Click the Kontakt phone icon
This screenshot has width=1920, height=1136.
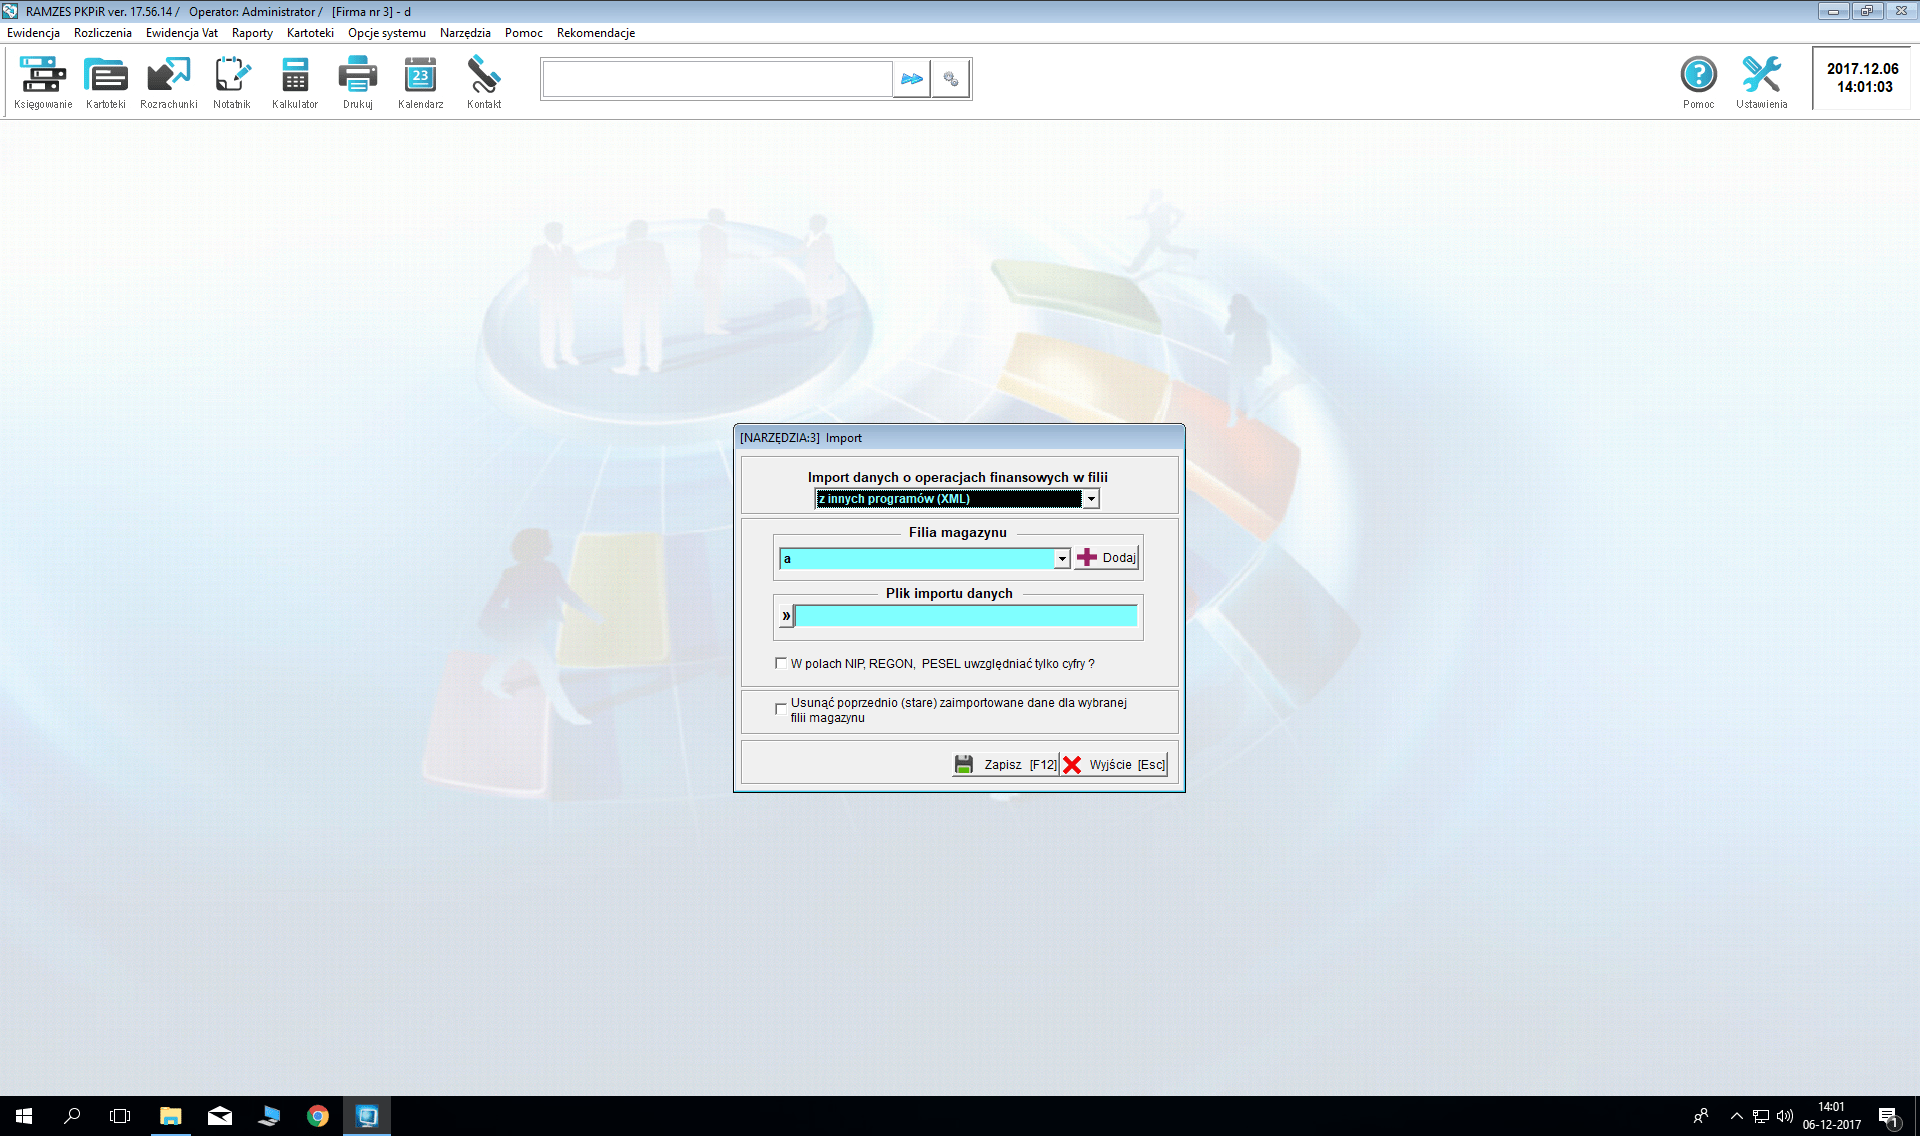click(484, 76)
